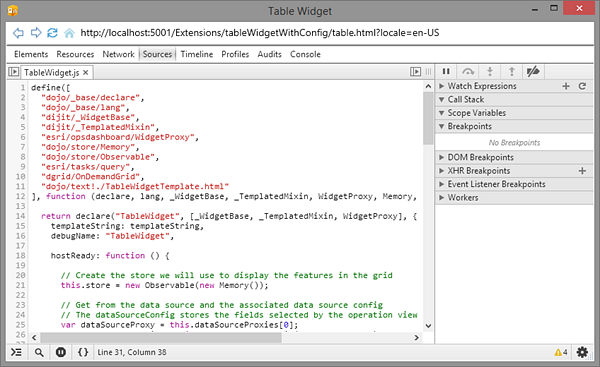Image resolution: width=600 pixels, height=367 pixels.
Task: Go forward with the forward arrow
Action: (36, 33)
